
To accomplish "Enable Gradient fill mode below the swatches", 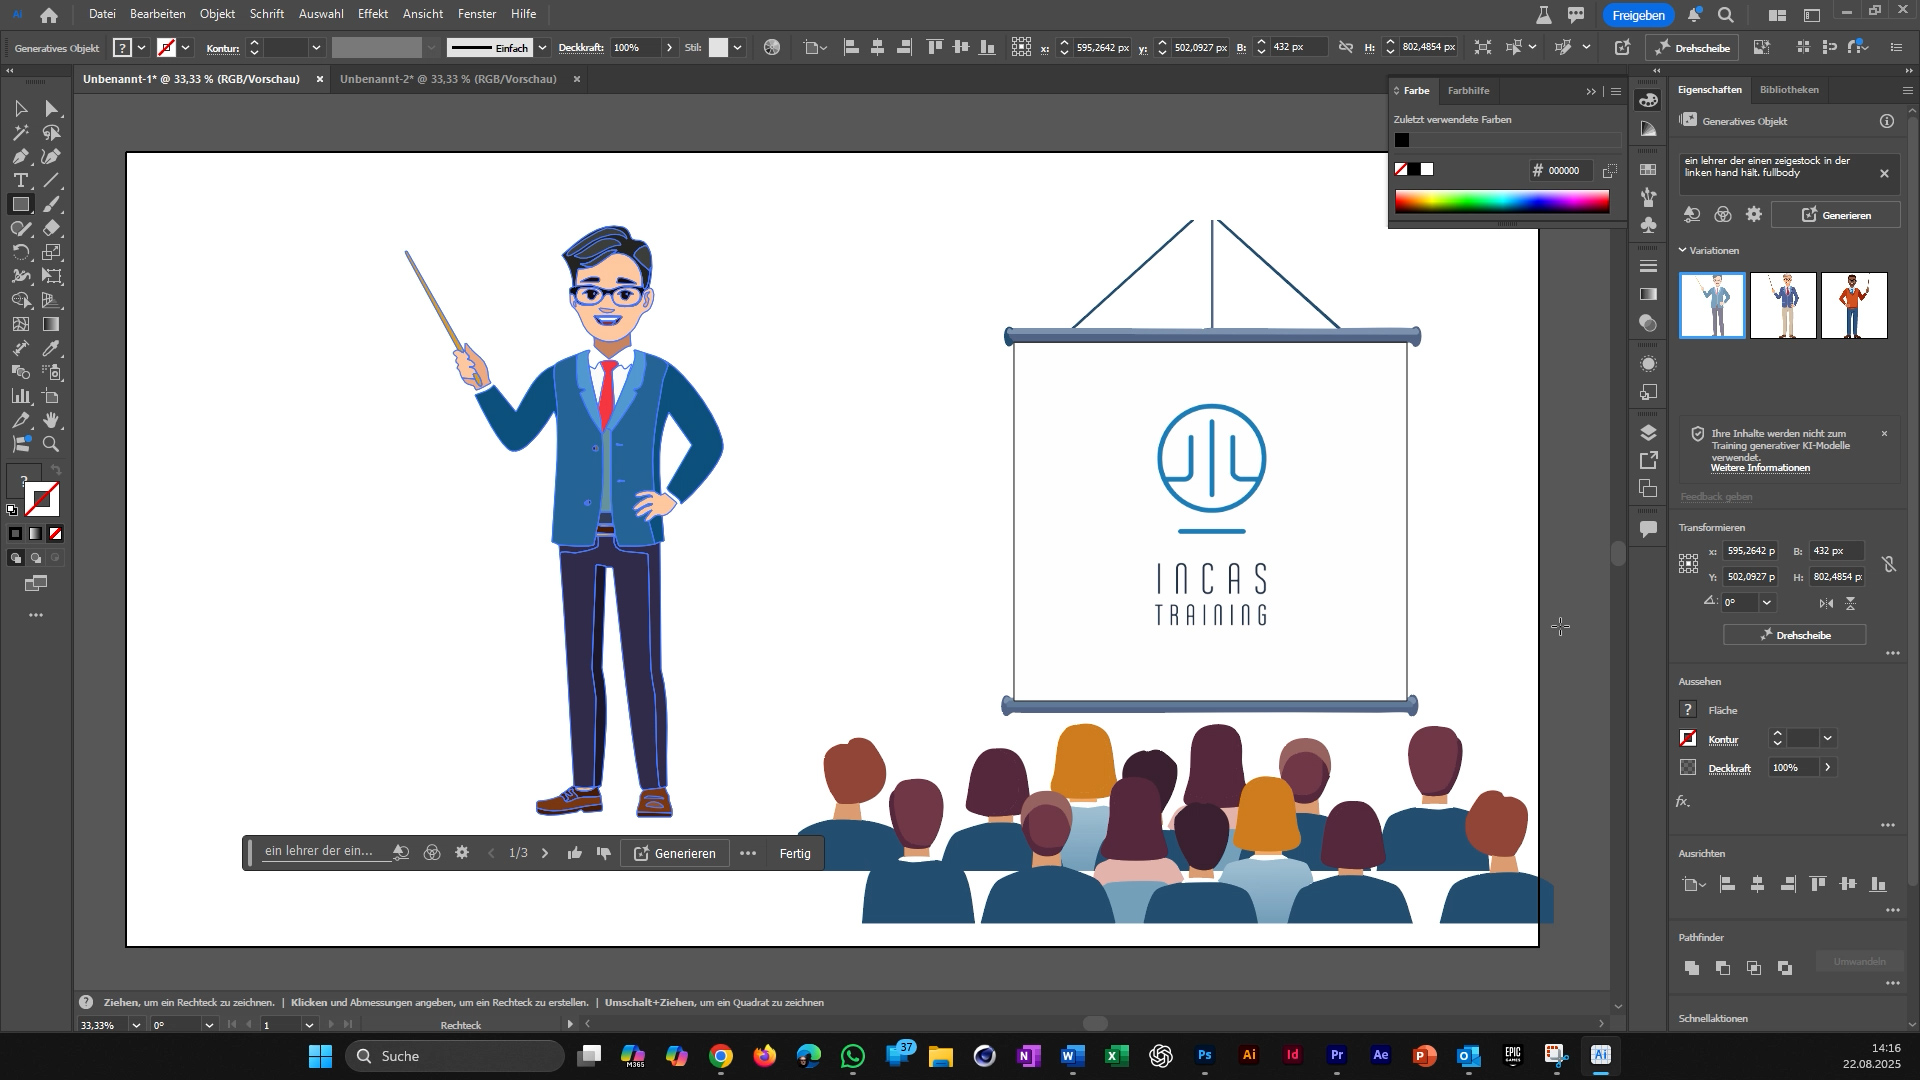I will point(36,534).
